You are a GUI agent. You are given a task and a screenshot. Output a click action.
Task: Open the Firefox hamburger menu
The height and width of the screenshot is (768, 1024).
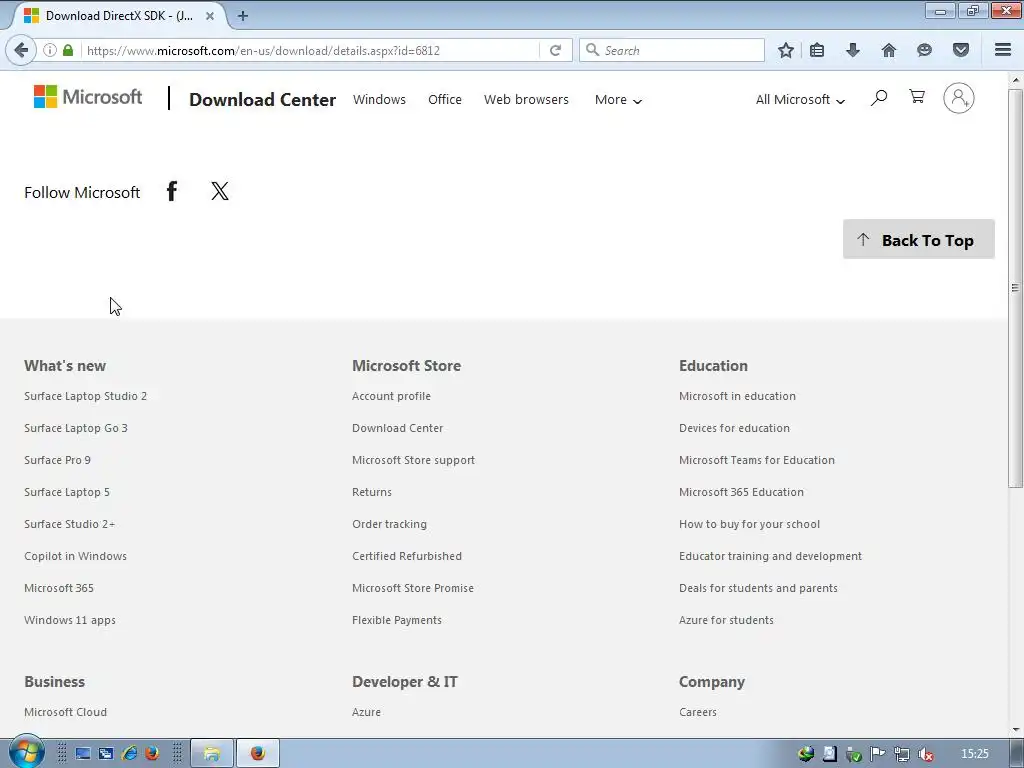click(x=1003, y=50)
